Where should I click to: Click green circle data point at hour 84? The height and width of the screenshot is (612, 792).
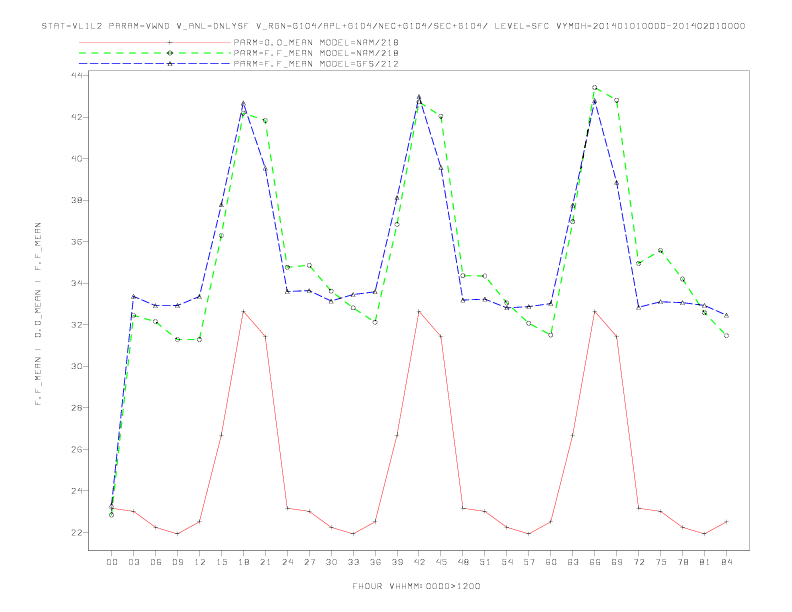pyautogui.click(x=726, y=335)
